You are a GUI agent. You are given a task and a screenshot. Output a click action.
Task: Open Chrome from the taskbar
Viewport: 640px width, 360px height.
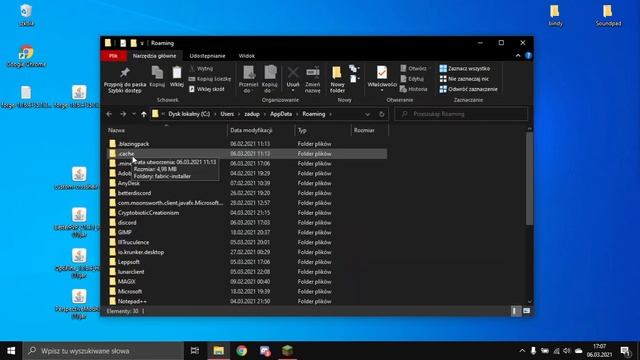(x=242, y=351)
